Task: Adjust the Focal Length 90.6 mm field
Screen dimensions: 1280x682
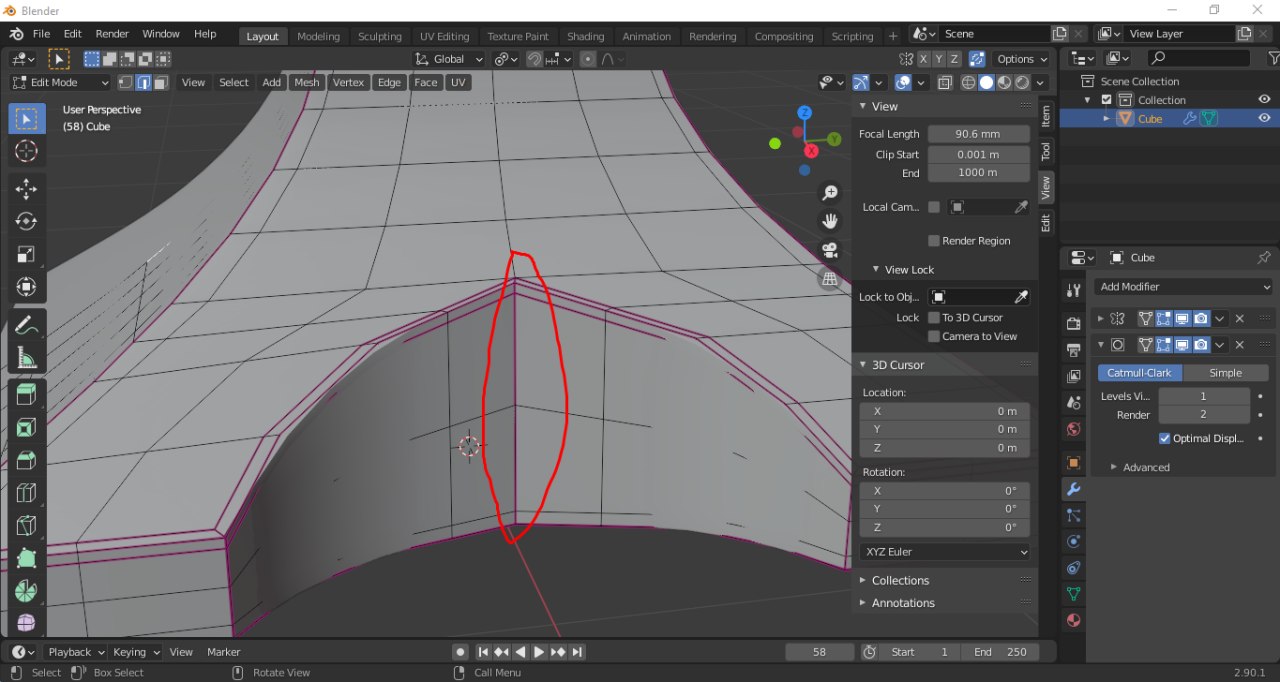Action: (978, 134)
